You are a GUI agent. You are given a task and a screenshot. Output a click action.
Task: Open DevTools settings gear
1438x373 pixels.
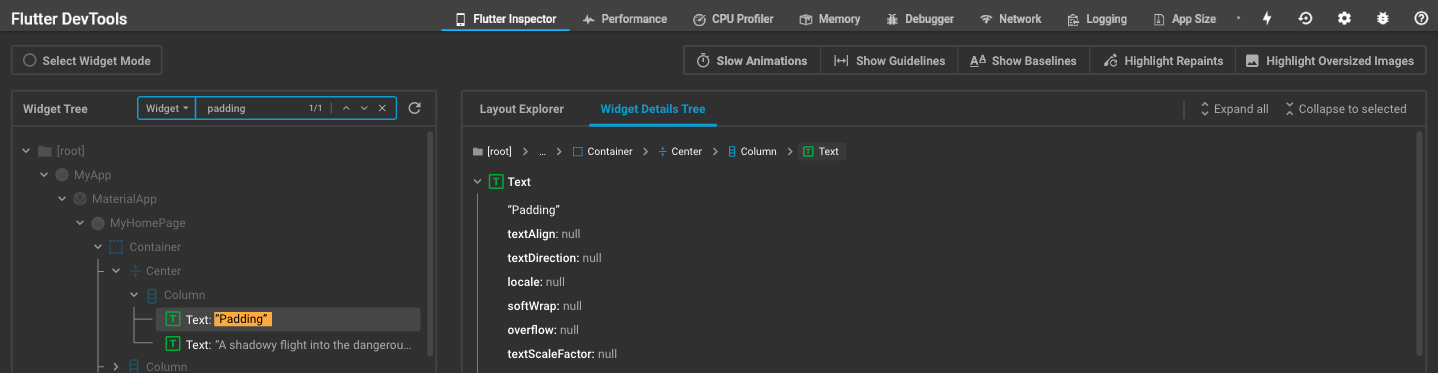click(1344, 19)
